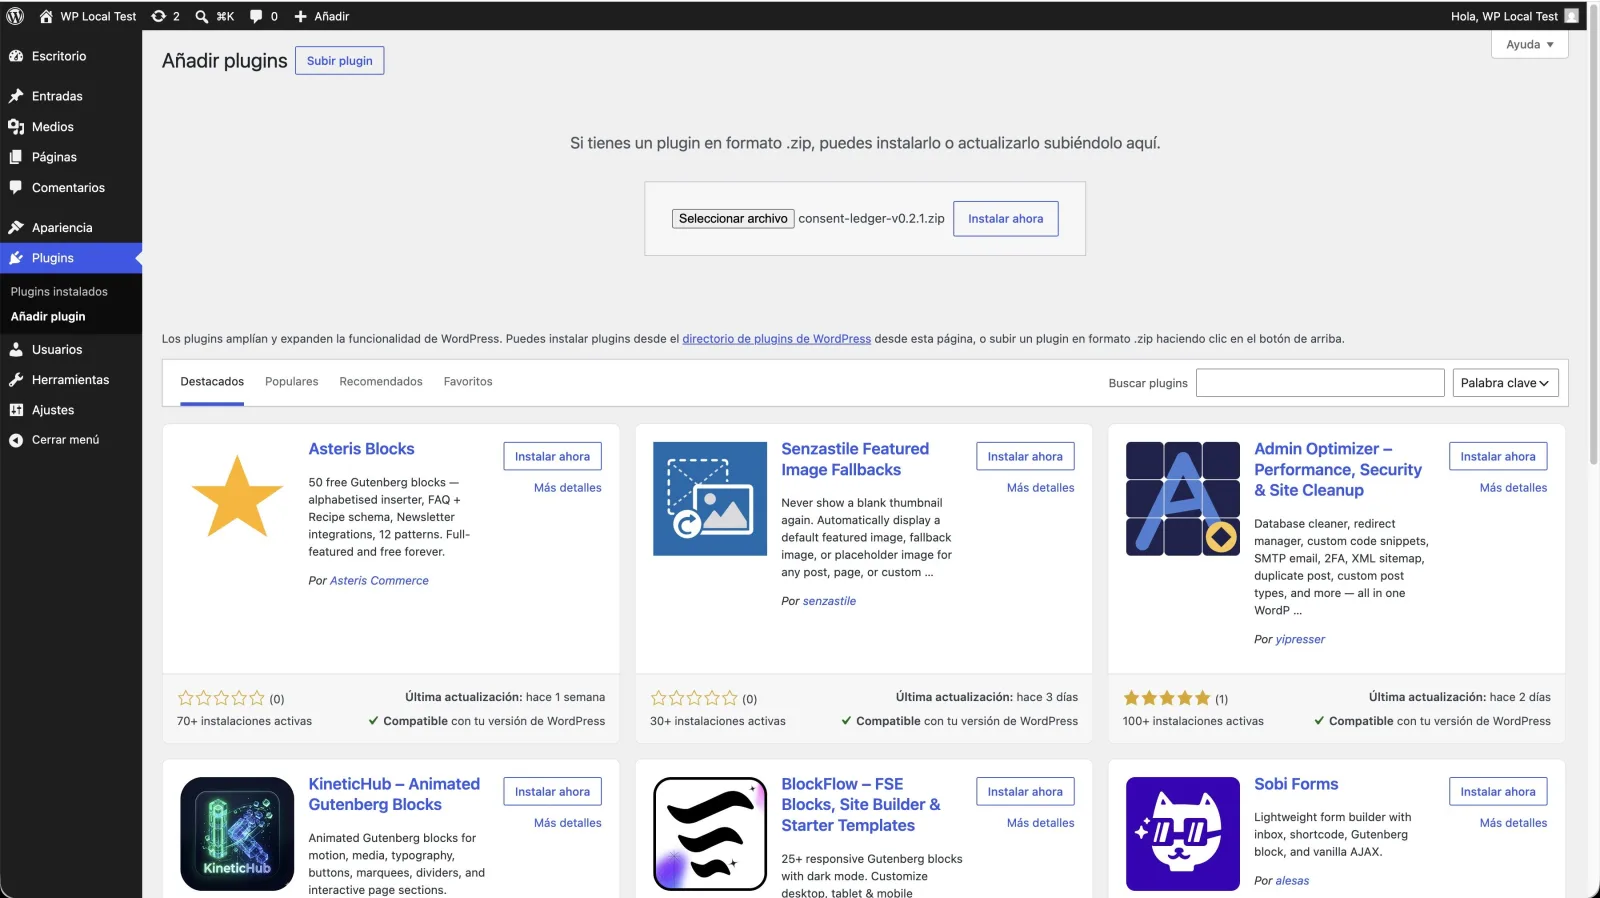Open the search command palette icon
Image resolution: width=1600 pixels, height=898 pixels.
click(202, 16)
